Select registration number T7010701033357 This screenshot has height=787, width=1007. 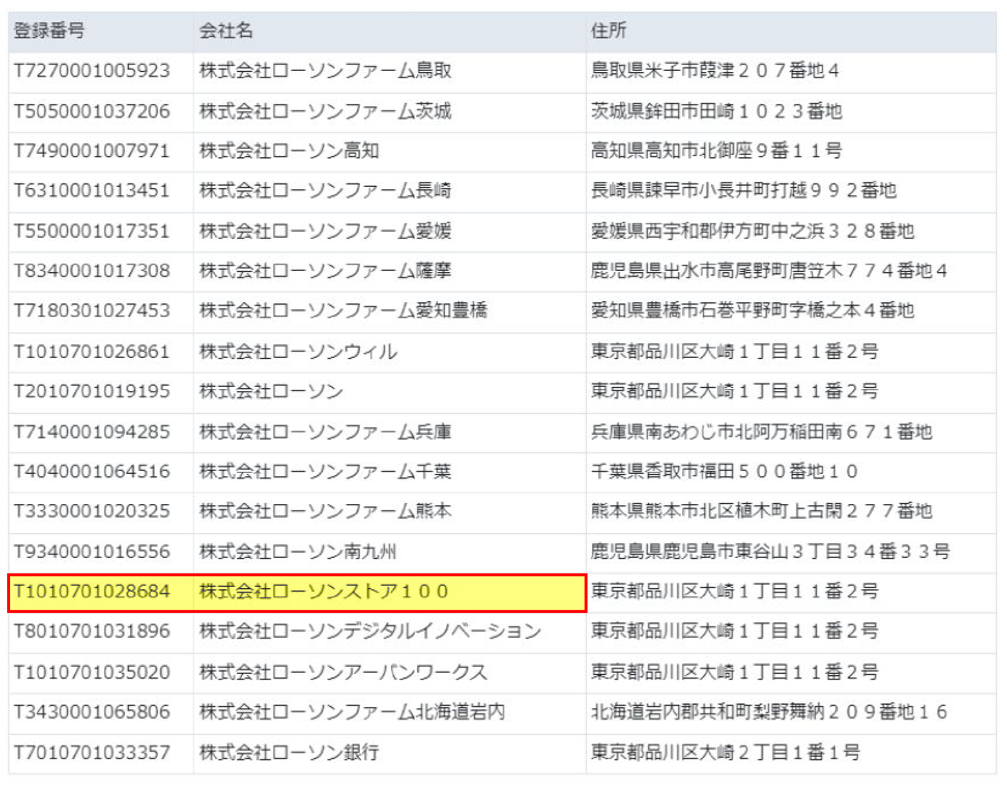pyautogui.click(x=92, y=753)
